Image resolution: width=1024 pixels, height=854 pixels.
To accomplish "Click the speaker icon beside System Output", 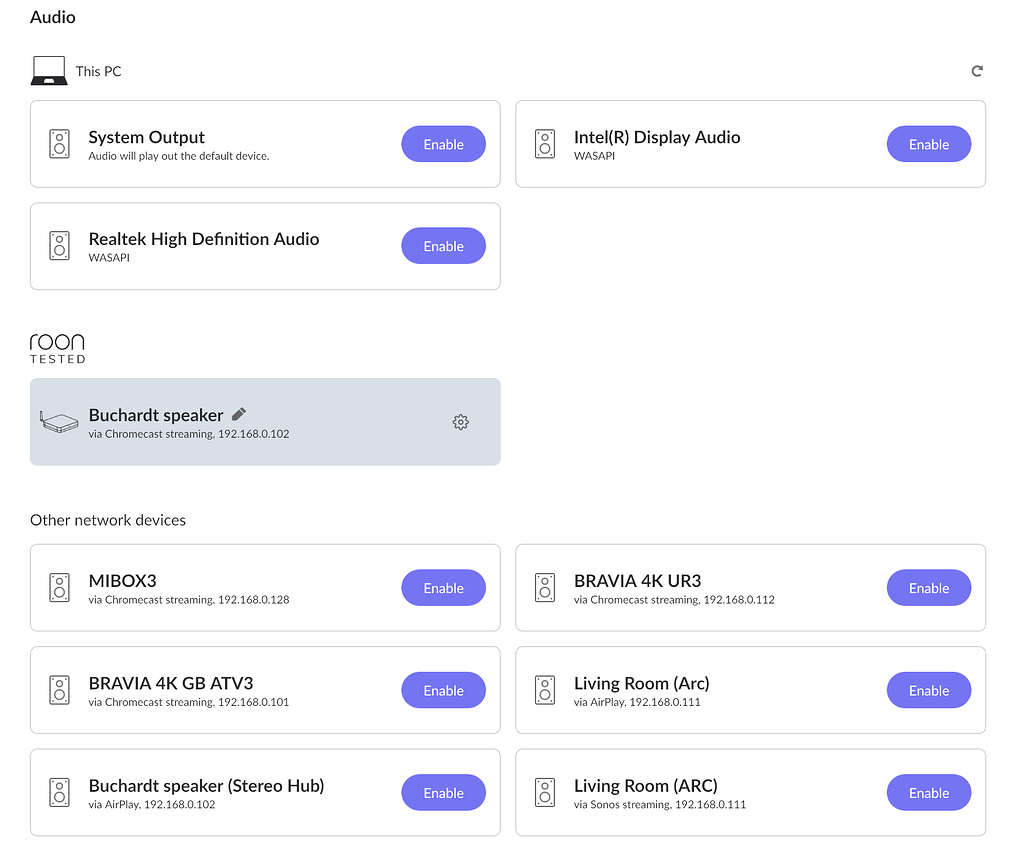I will [59, 143].
